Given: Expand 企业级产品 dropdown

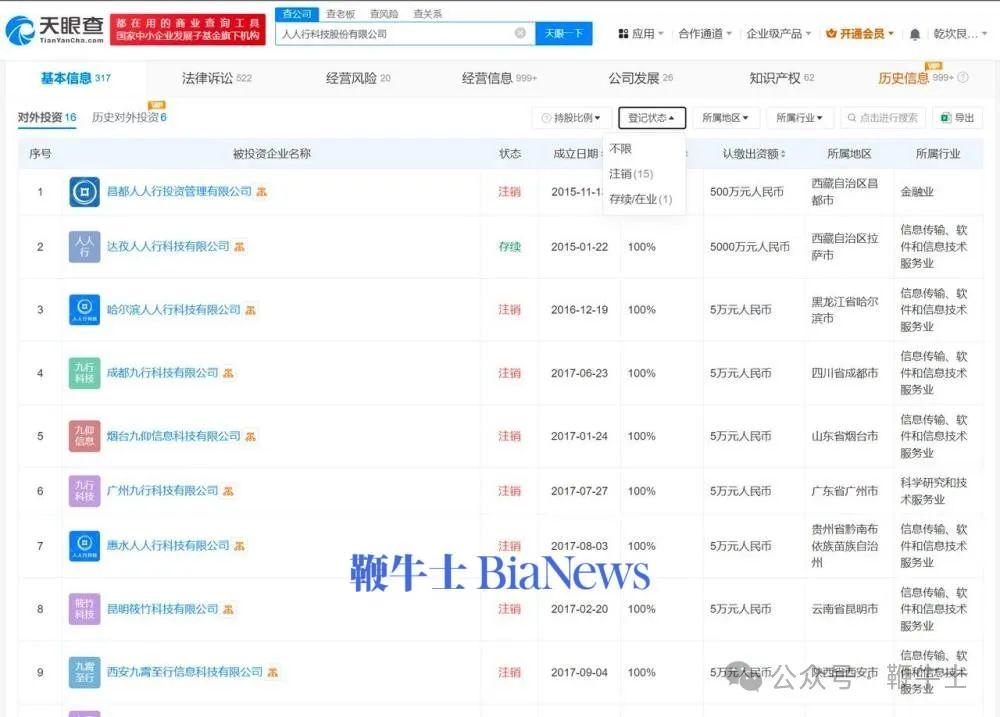Looking at the screenshot, I should pyautogui.click(x=779, y=34).
